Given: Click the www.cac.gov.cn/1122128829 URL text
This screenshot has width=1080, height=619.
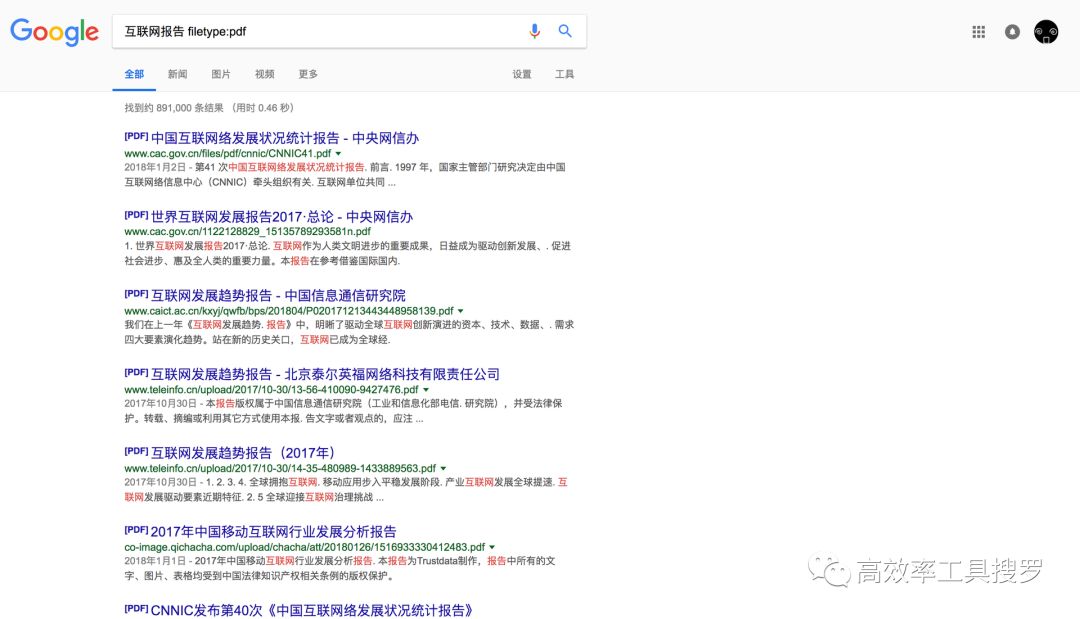Looking at the screenshot, I should pos(247,231).
